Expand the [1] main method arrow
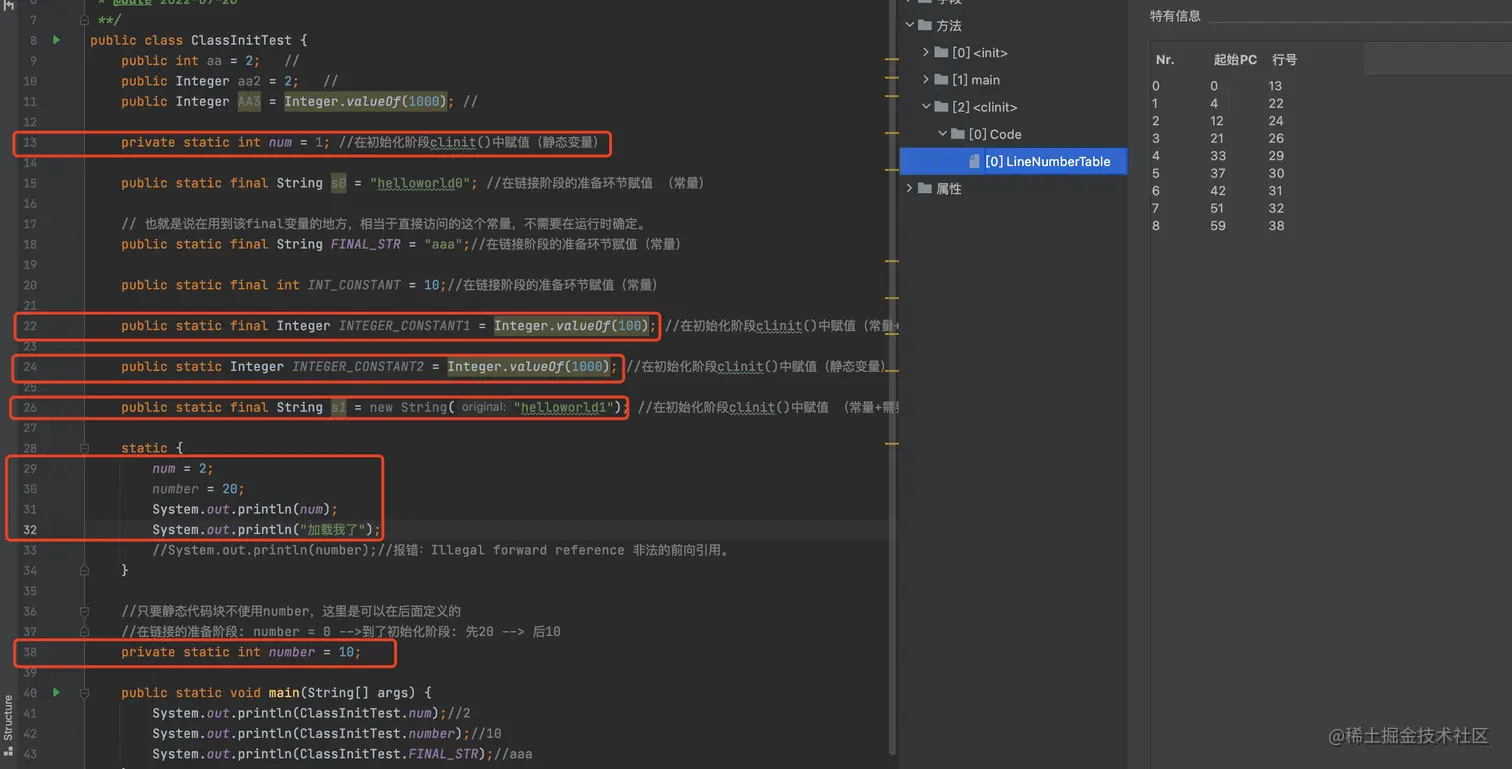 926,79
